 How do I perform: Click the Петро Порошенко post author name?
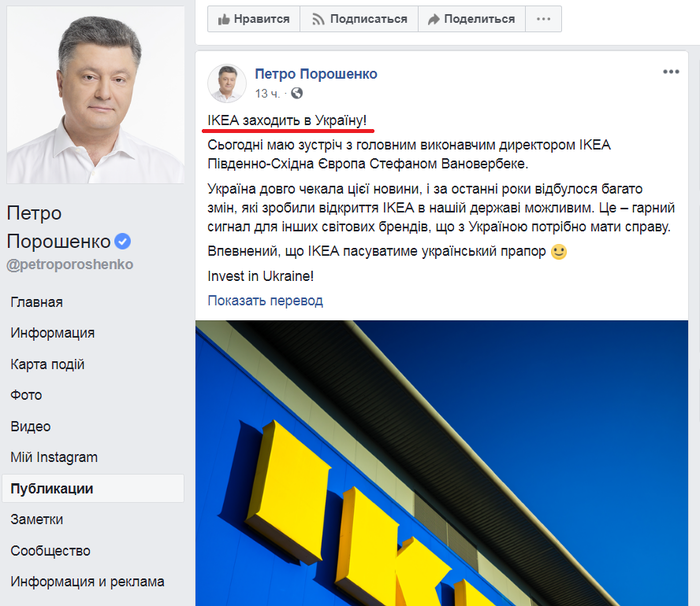tap(316, 74)
